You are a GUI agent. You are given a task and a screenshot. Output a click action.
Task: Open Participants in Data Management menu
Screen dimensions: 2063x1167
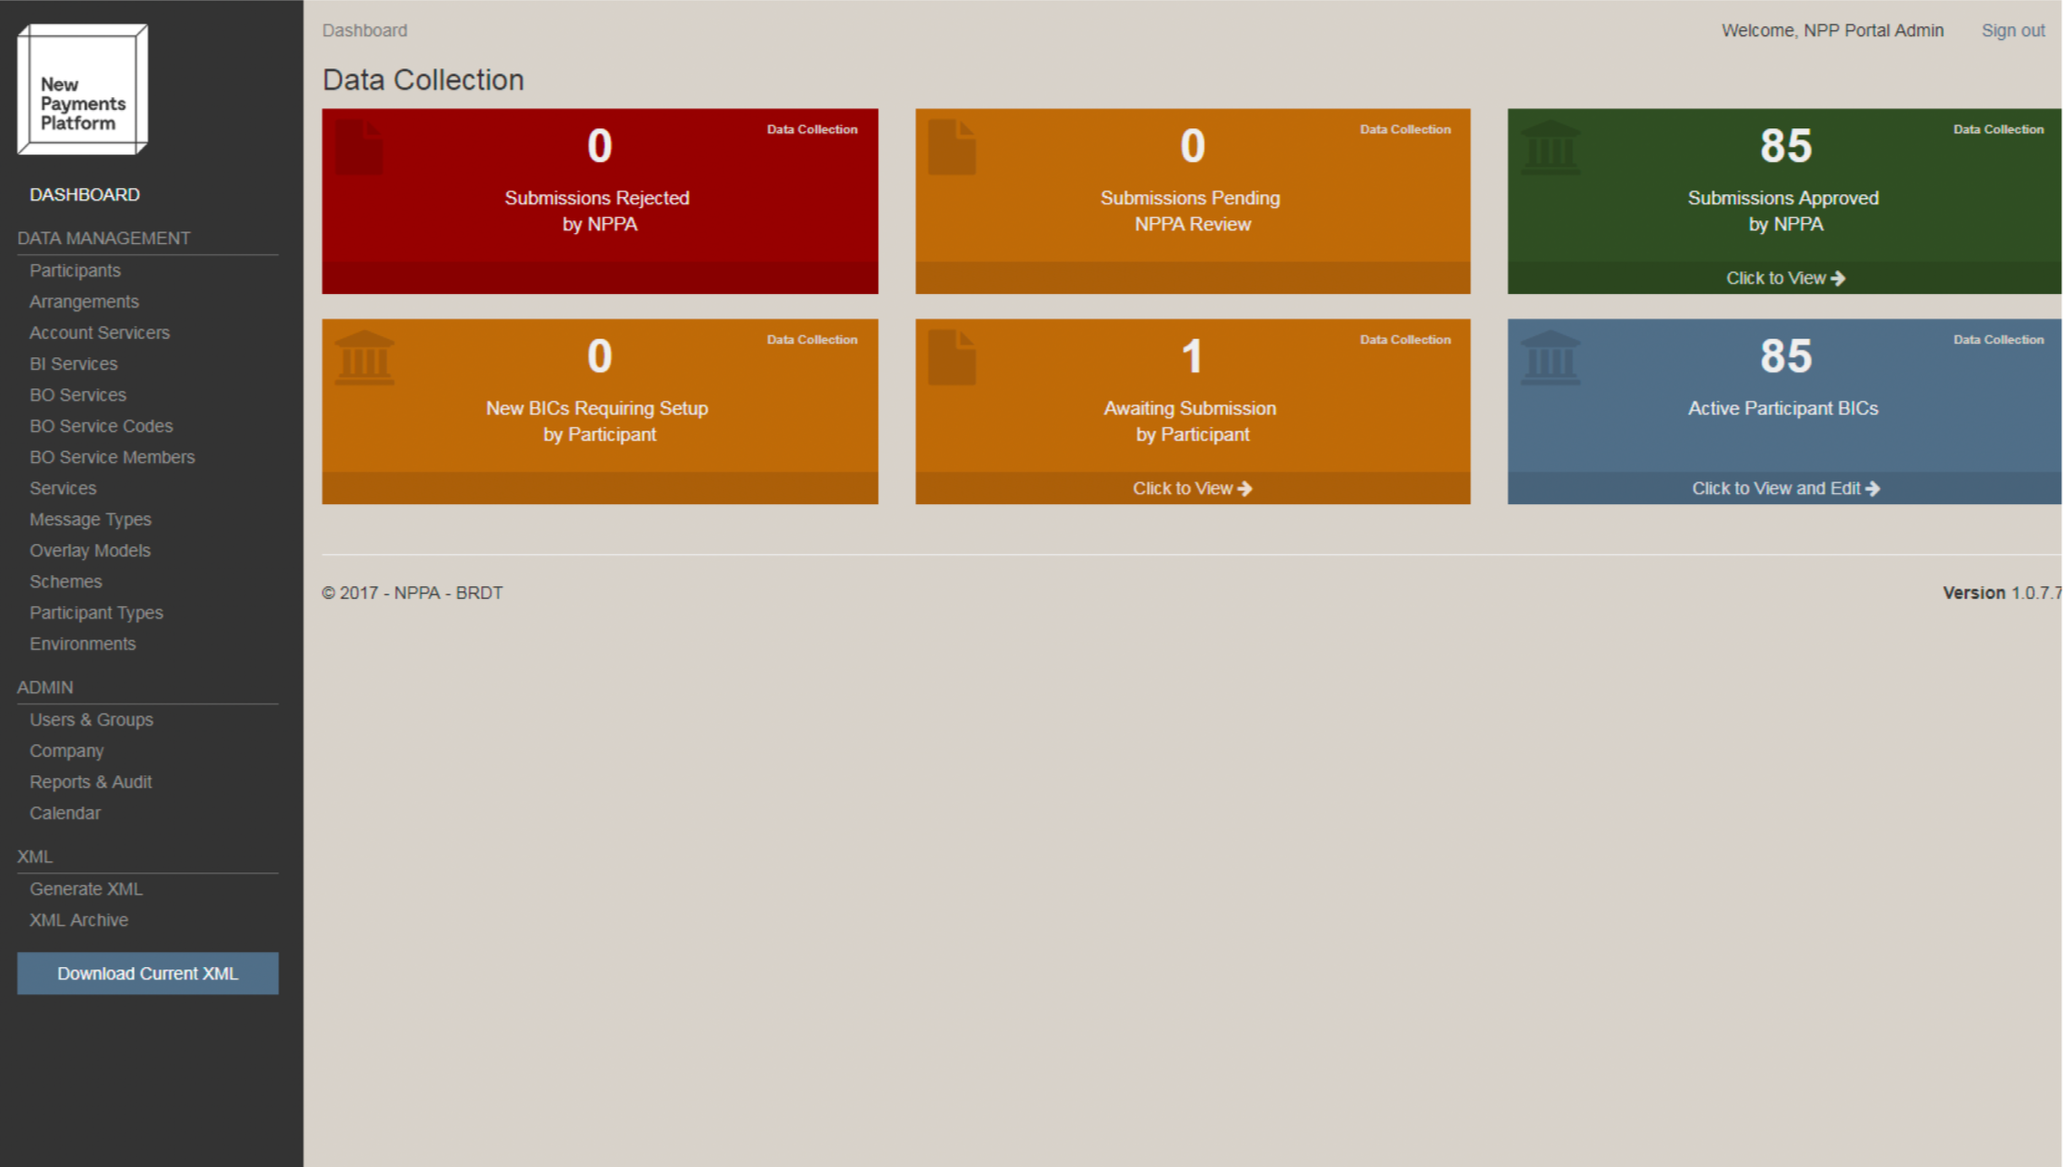pos(75,271)
